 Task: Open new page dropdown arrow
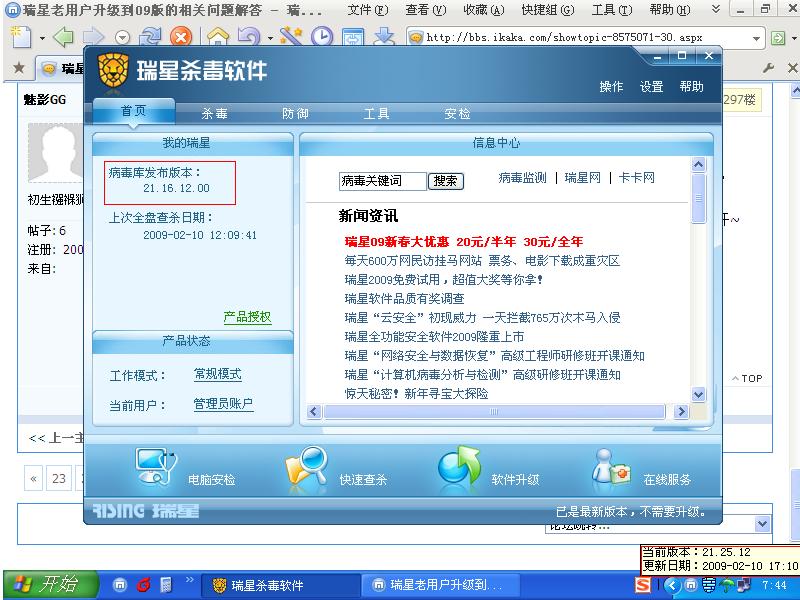click(42, 38)
